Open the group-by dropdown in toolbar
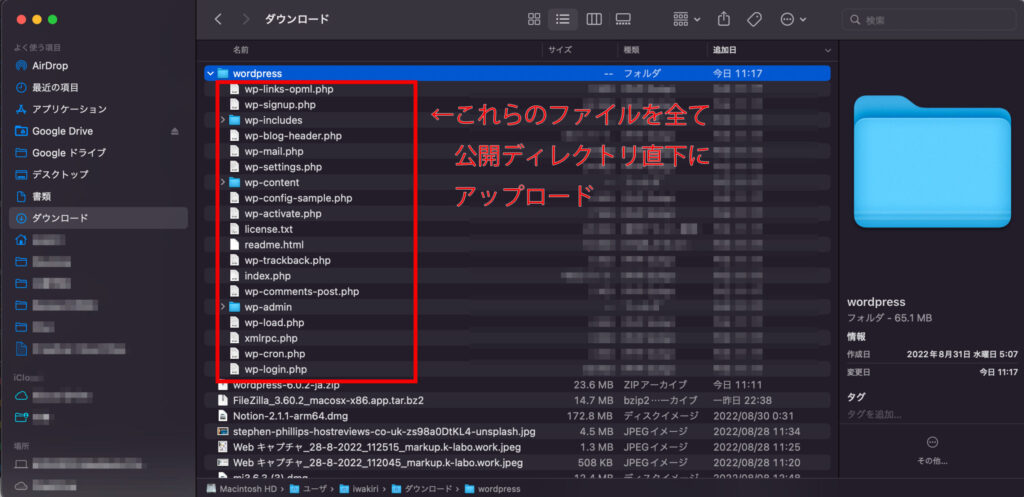Image resolution: width=1024 pixels, height=497 pixels. tap(687, 20)
